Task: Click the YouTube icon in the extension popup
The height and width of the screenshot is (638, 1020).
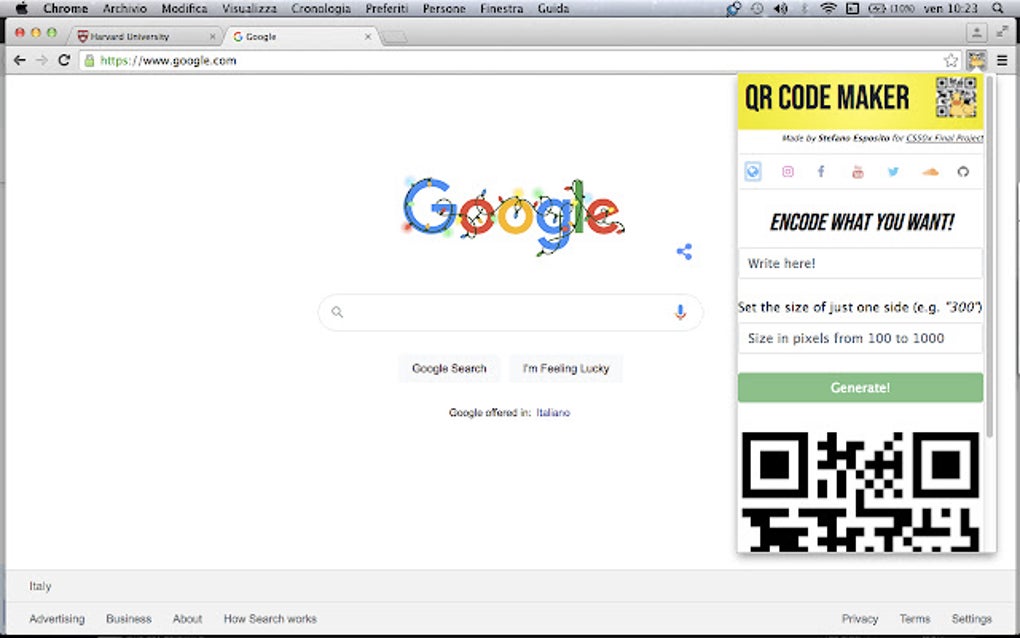Action: 857,171
